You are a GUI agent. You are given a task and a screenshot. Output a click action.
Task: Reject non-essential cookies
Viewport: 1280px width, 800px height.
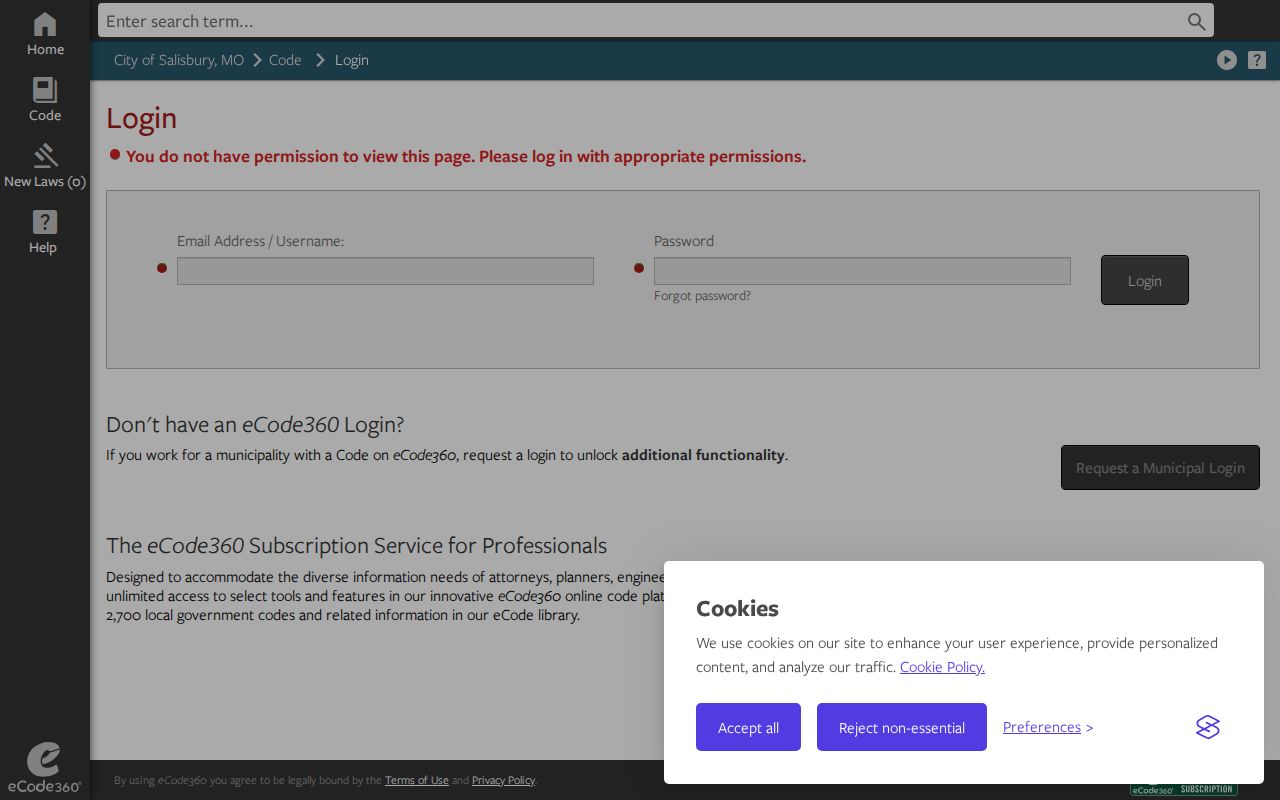[902, 727]
